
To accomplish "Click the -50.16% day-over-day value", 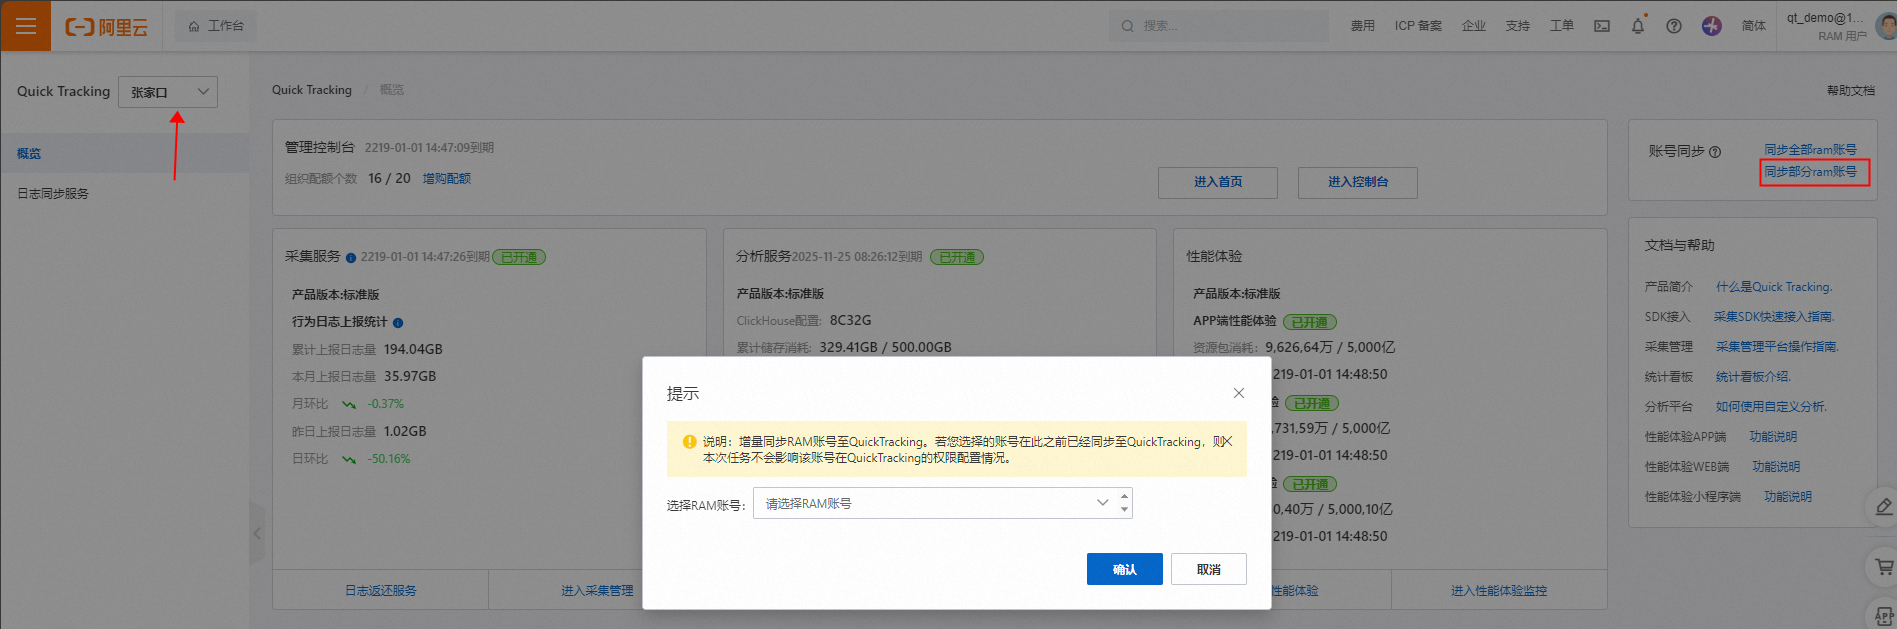I will 389,459.
